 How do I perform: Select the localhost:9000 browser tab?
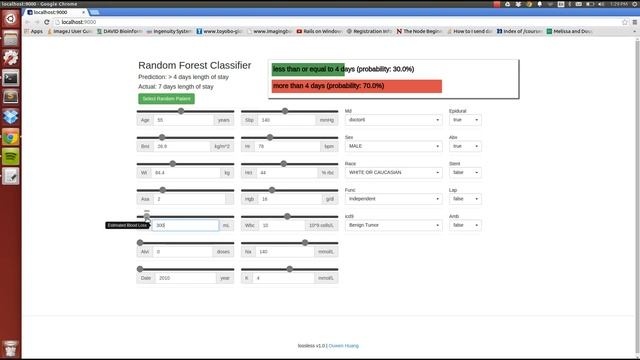(56, 12)
